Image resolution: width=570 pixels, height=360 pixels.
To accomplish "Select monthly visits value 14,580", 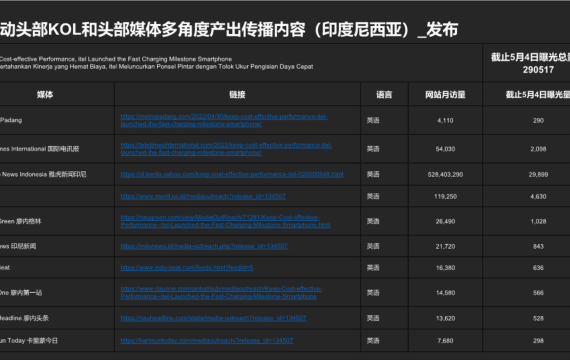I will pyautogui.click(x=445, y=293).
